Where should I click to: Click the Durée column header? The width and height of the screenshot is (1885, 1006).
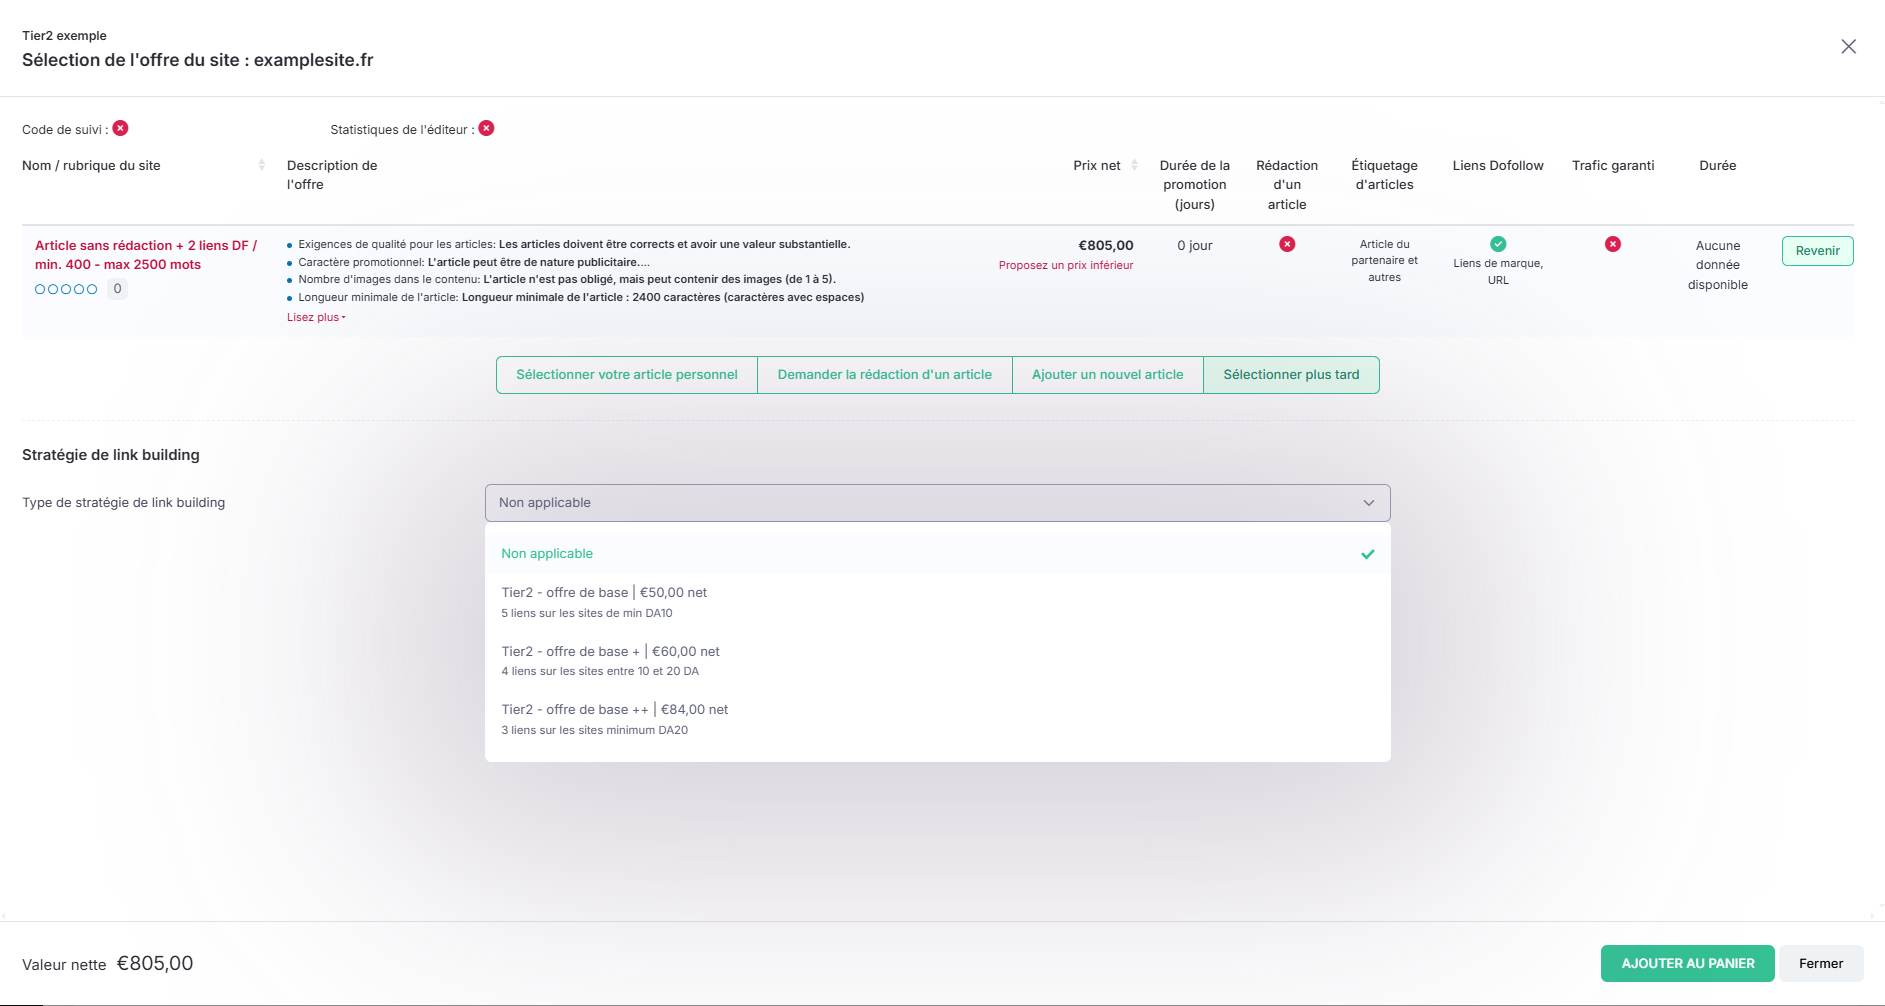[1717, 166]
